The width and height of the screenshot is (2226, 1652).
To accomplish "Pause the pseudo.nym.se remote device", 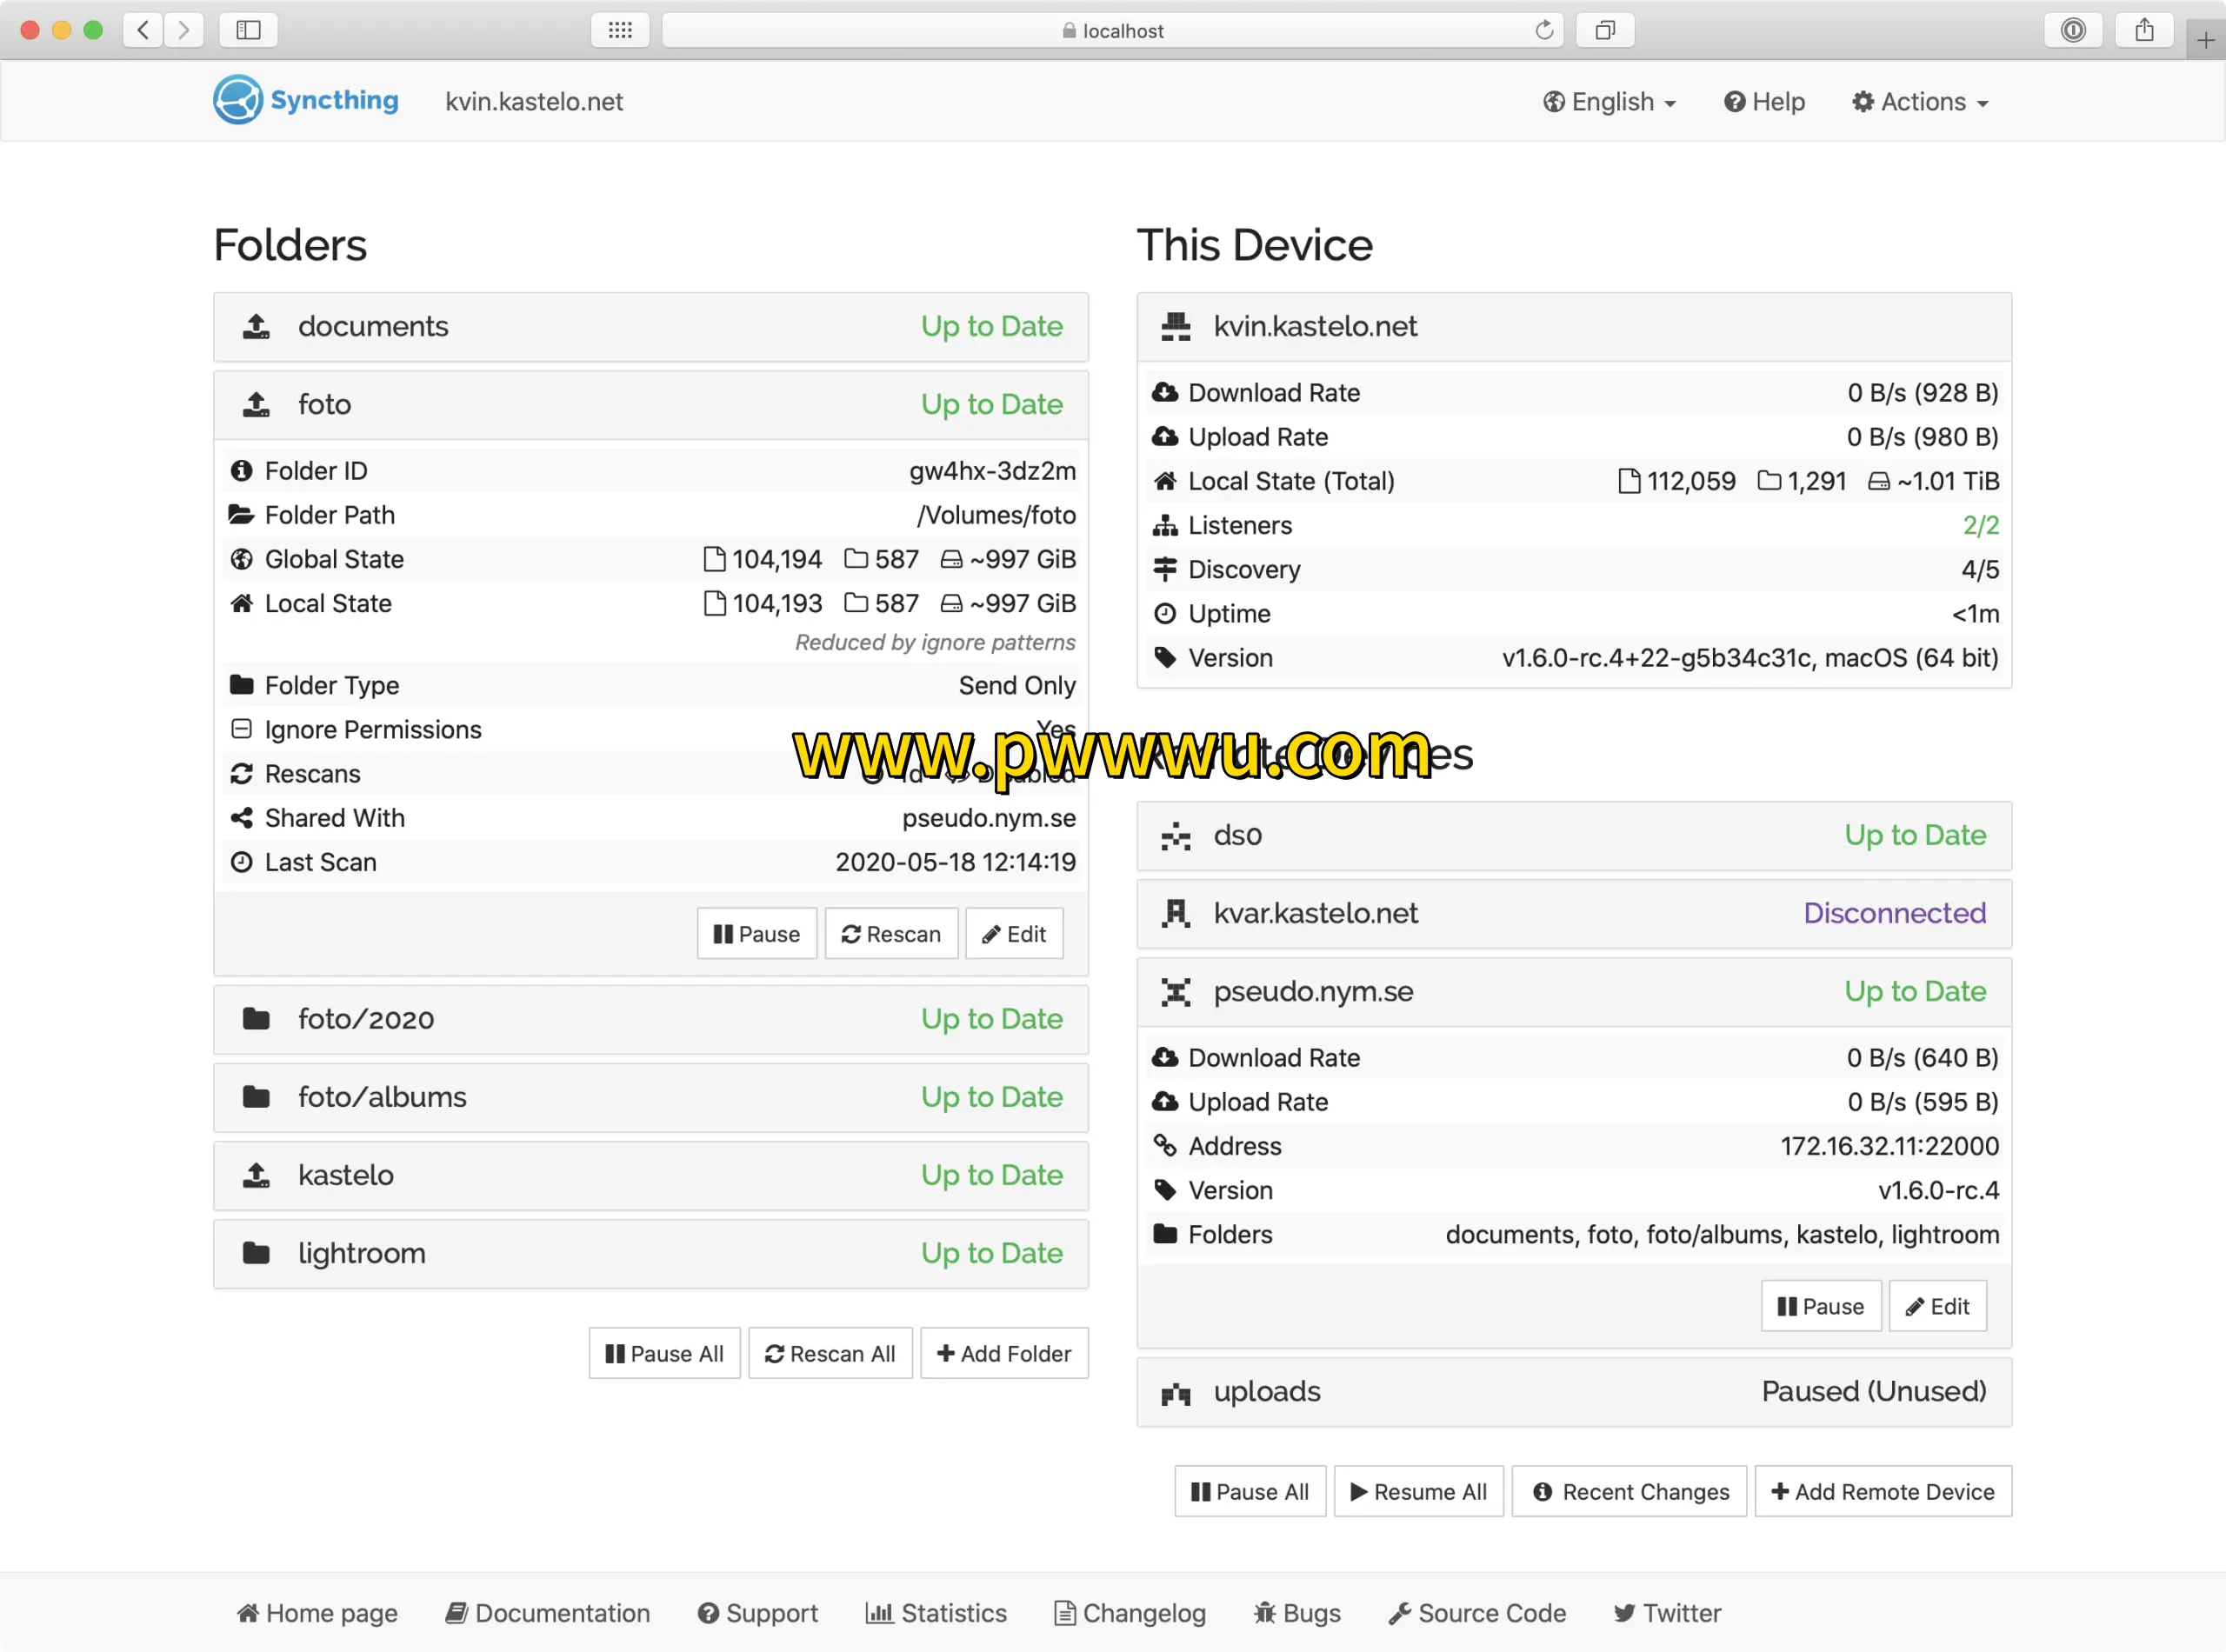I will click(x=1820, y=1306).
